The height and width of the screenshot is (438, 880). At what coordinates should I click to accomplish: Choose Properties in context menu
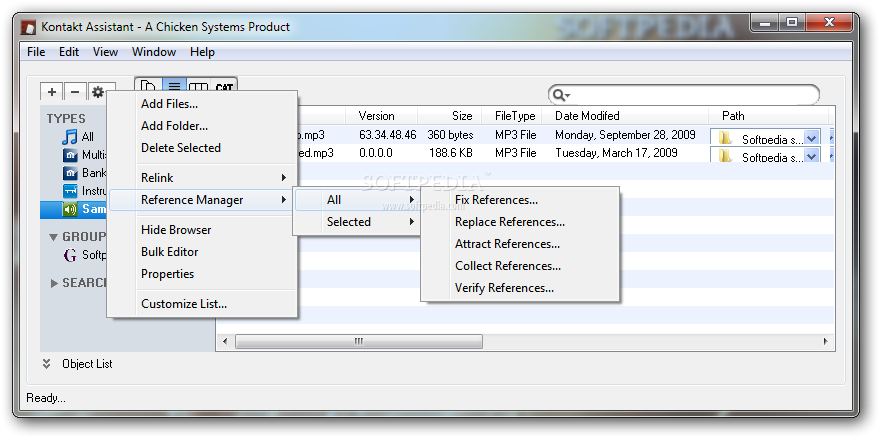click(x=202, y=273)
